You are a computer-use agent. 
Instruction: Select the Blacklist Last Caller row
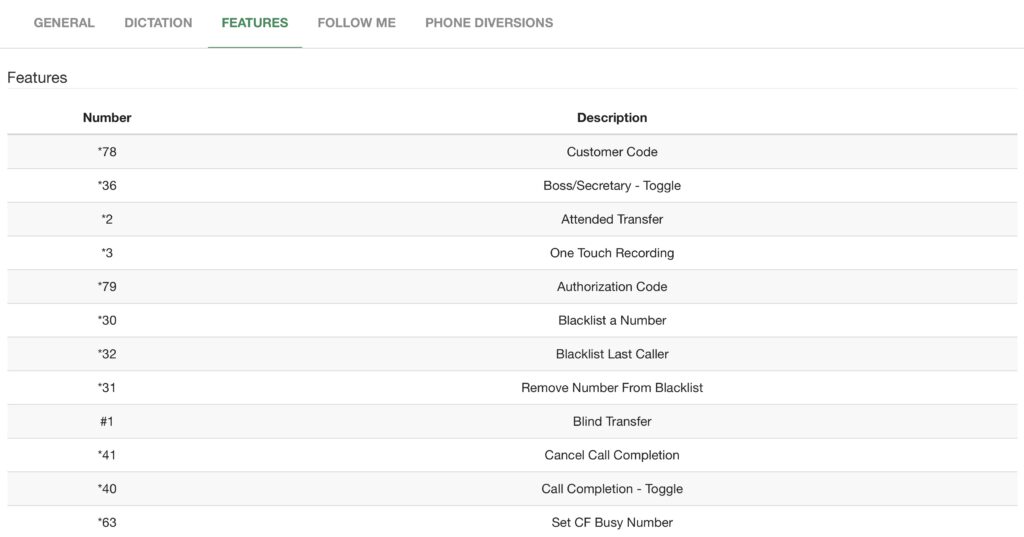612,354
